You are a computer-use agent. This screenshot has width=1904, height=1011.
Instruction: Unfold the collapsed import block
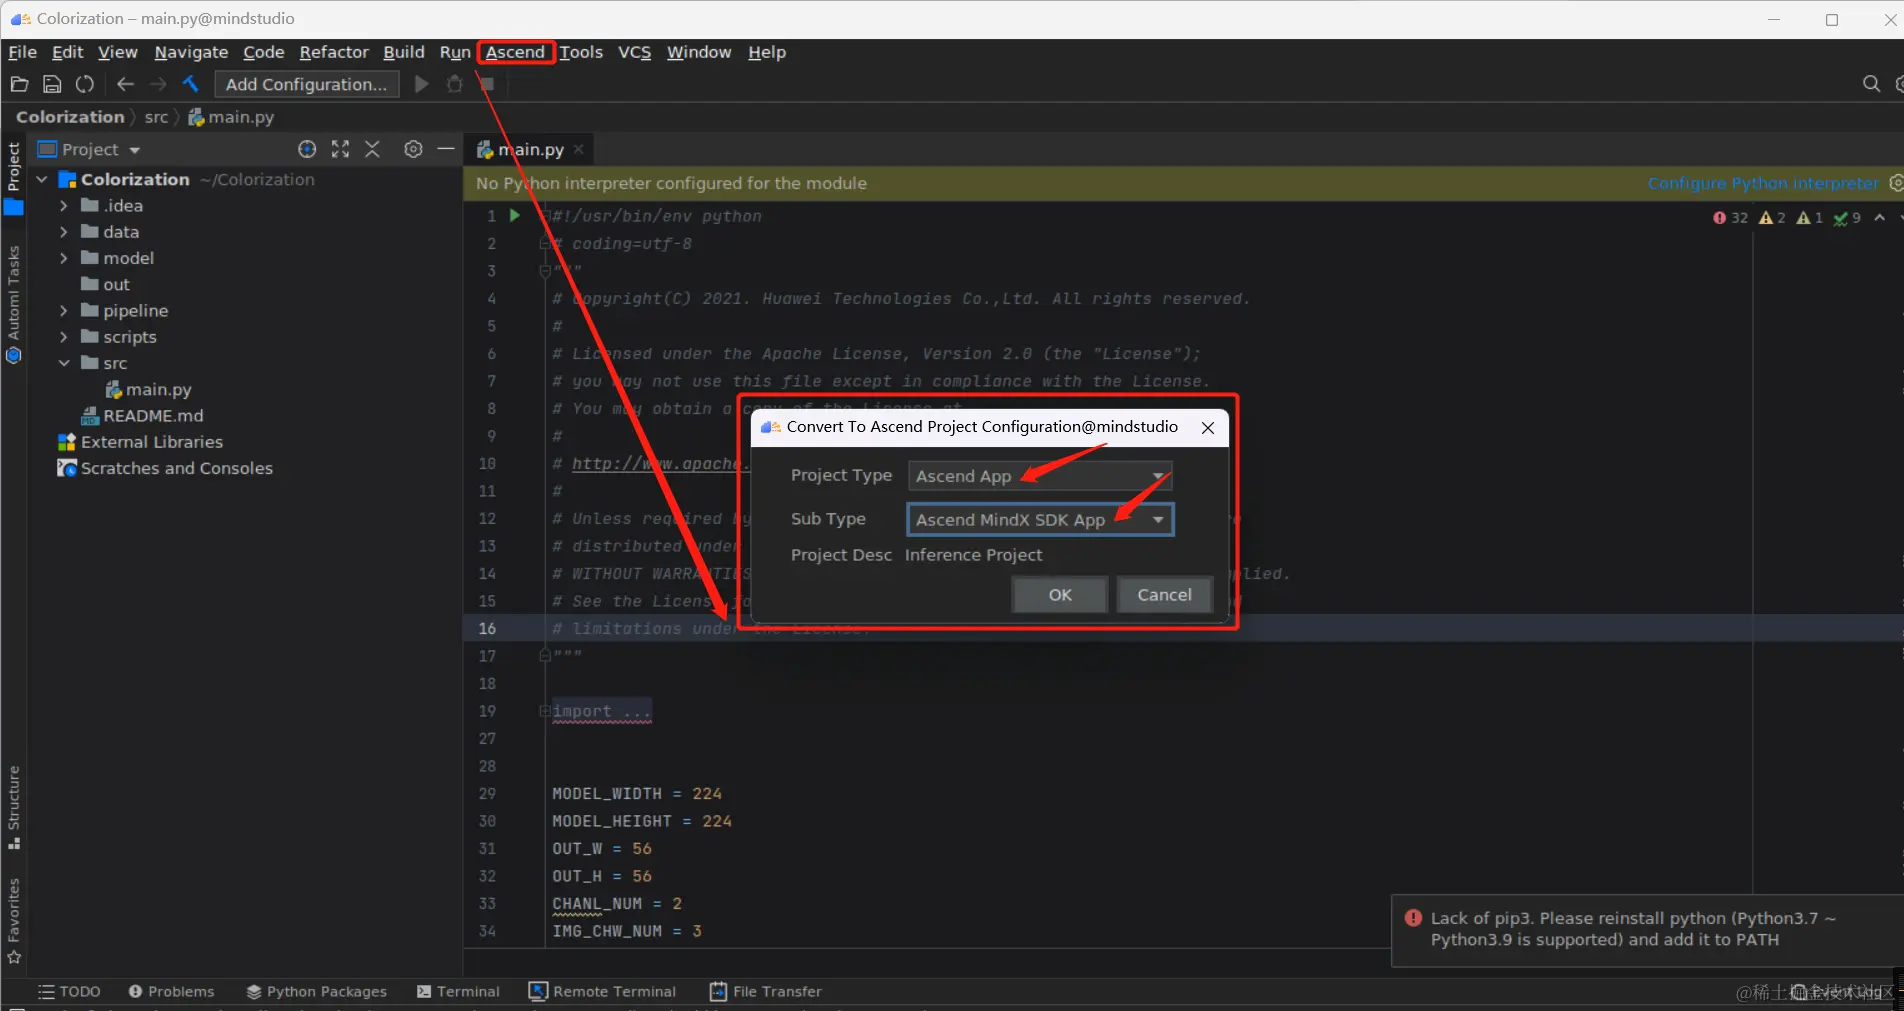tap(545, 711)
